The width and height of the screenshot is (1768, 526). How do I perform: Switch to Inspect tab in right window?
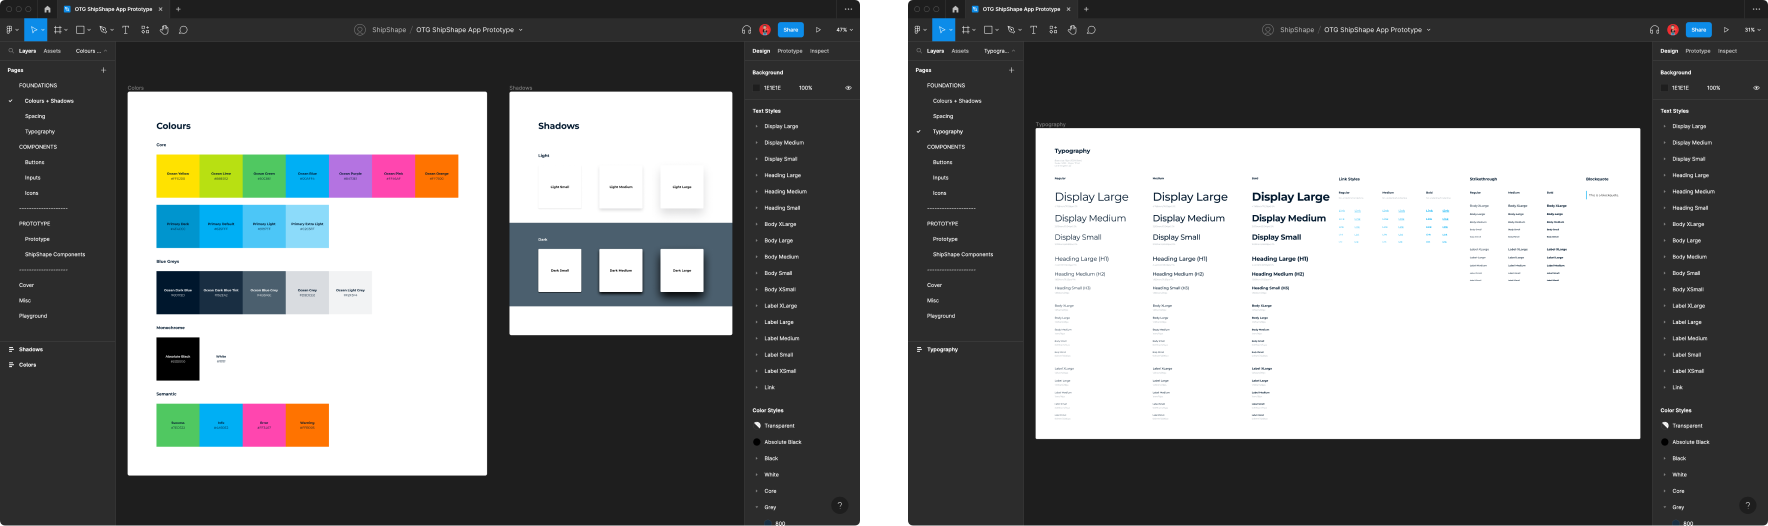pos(1727,51)
